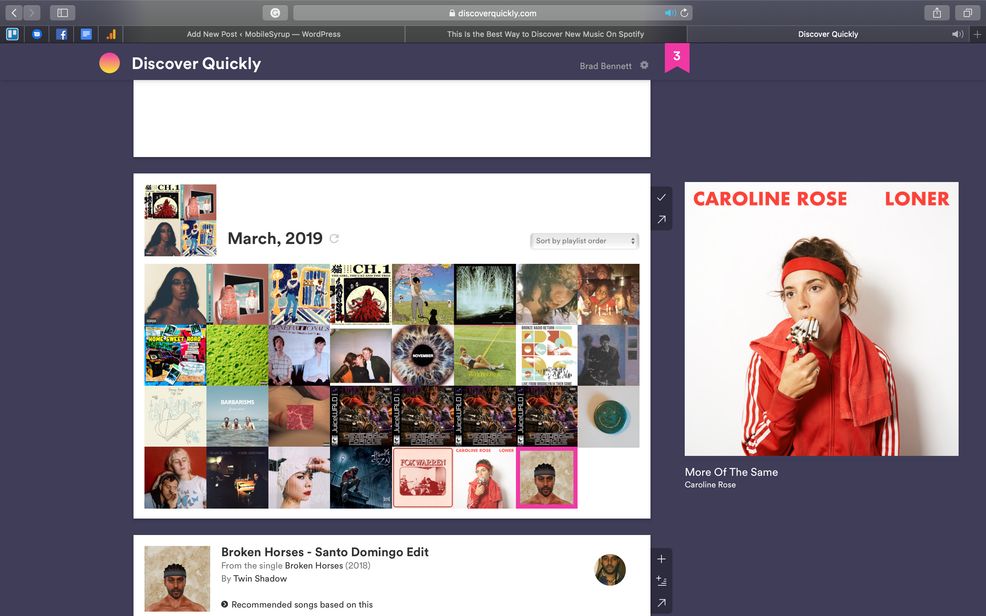Reload the page with the refresh icon
Screen dimensions: 986x616
pos(684,13)
